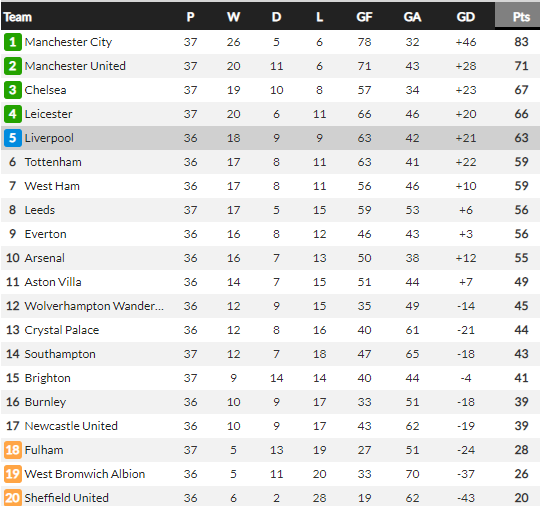Sort table by GD column header
540x506 pixels.
point(466,17)
